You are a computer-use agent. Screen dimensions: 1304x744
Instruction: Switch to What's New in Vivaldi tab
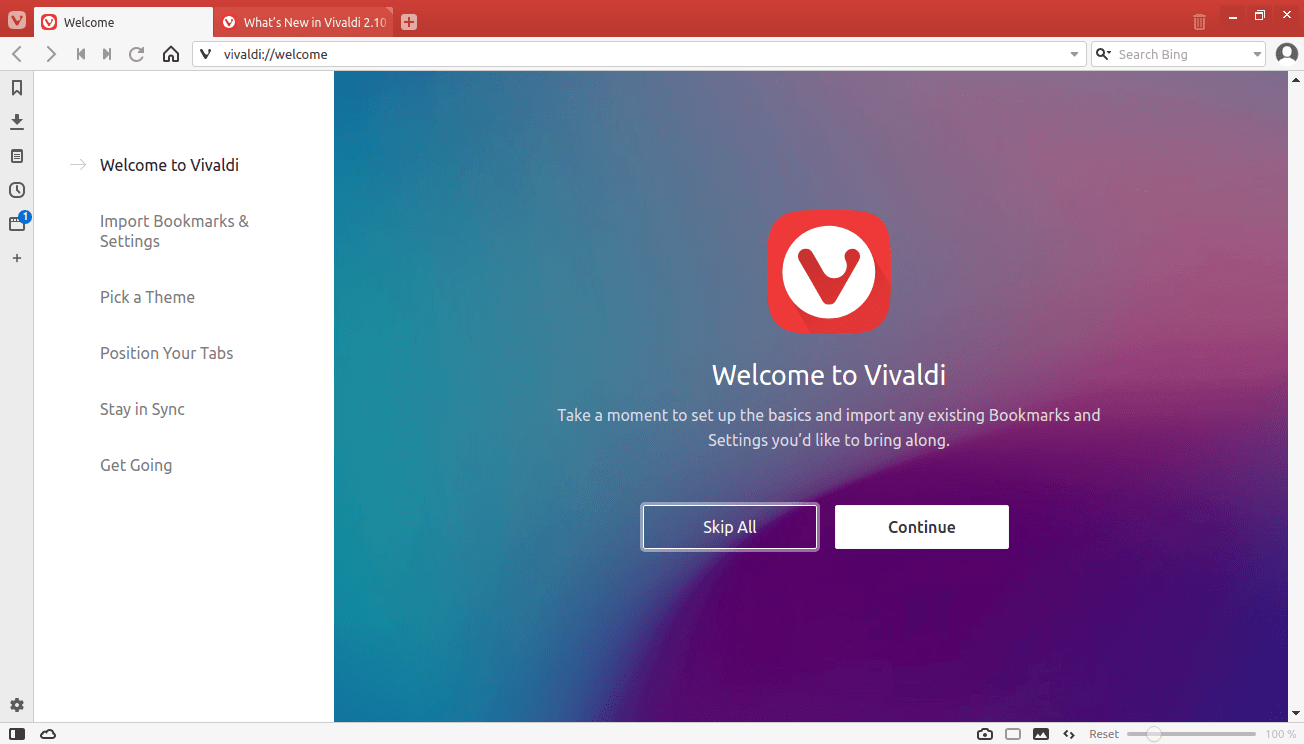[x=304, y=22]
